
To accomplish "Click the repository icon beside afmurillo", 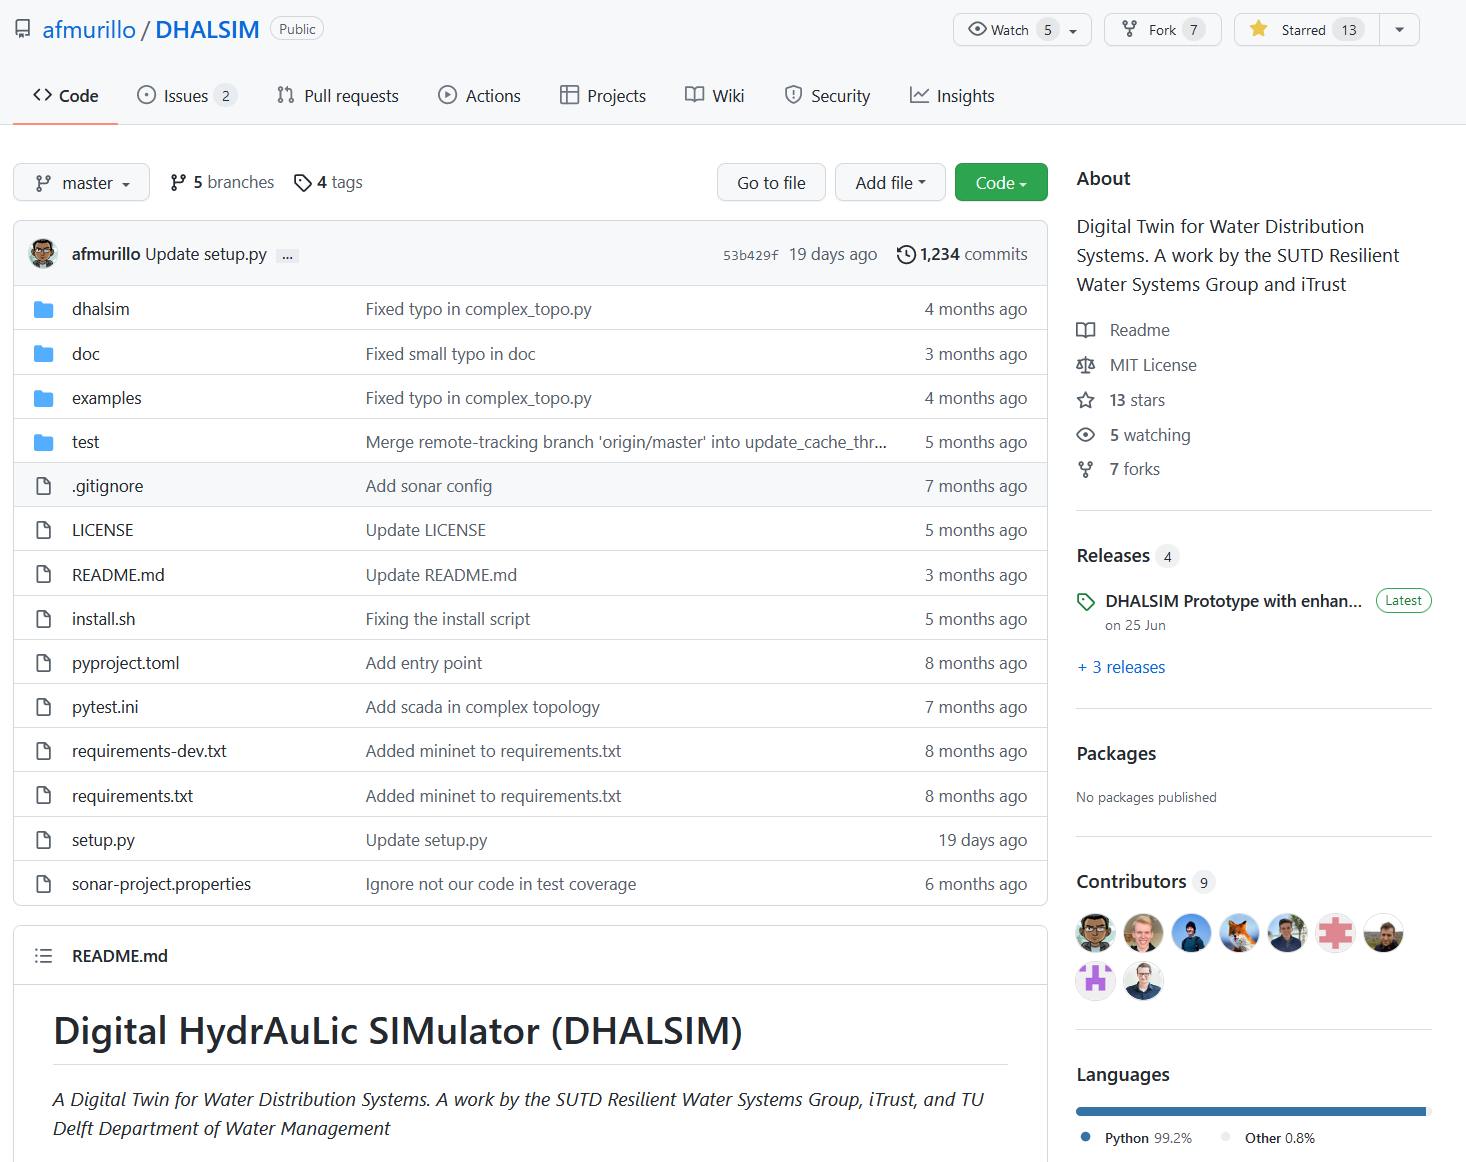I will coord(22,29).
